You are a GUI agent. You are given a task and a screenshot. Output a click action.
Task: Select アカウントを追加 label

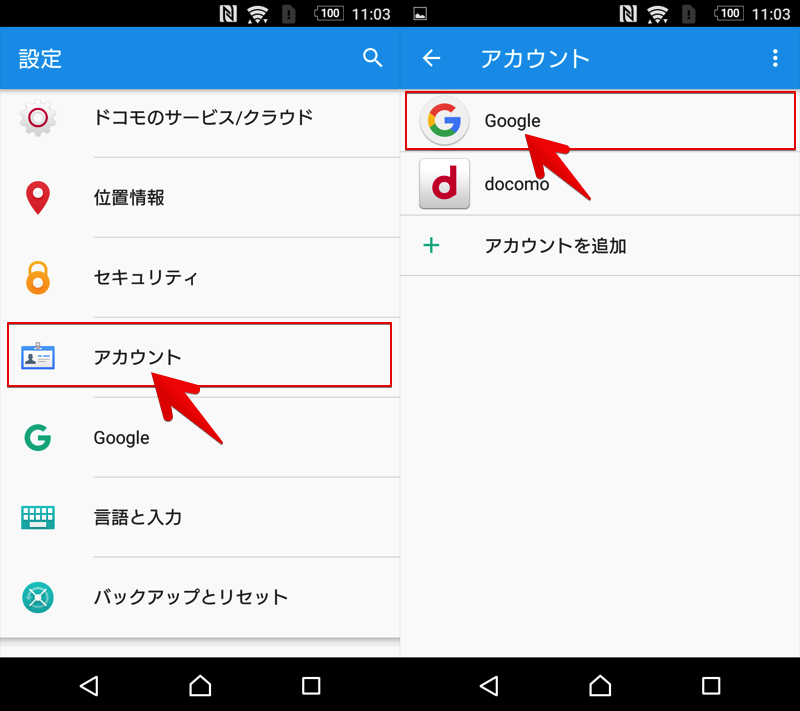555,245
